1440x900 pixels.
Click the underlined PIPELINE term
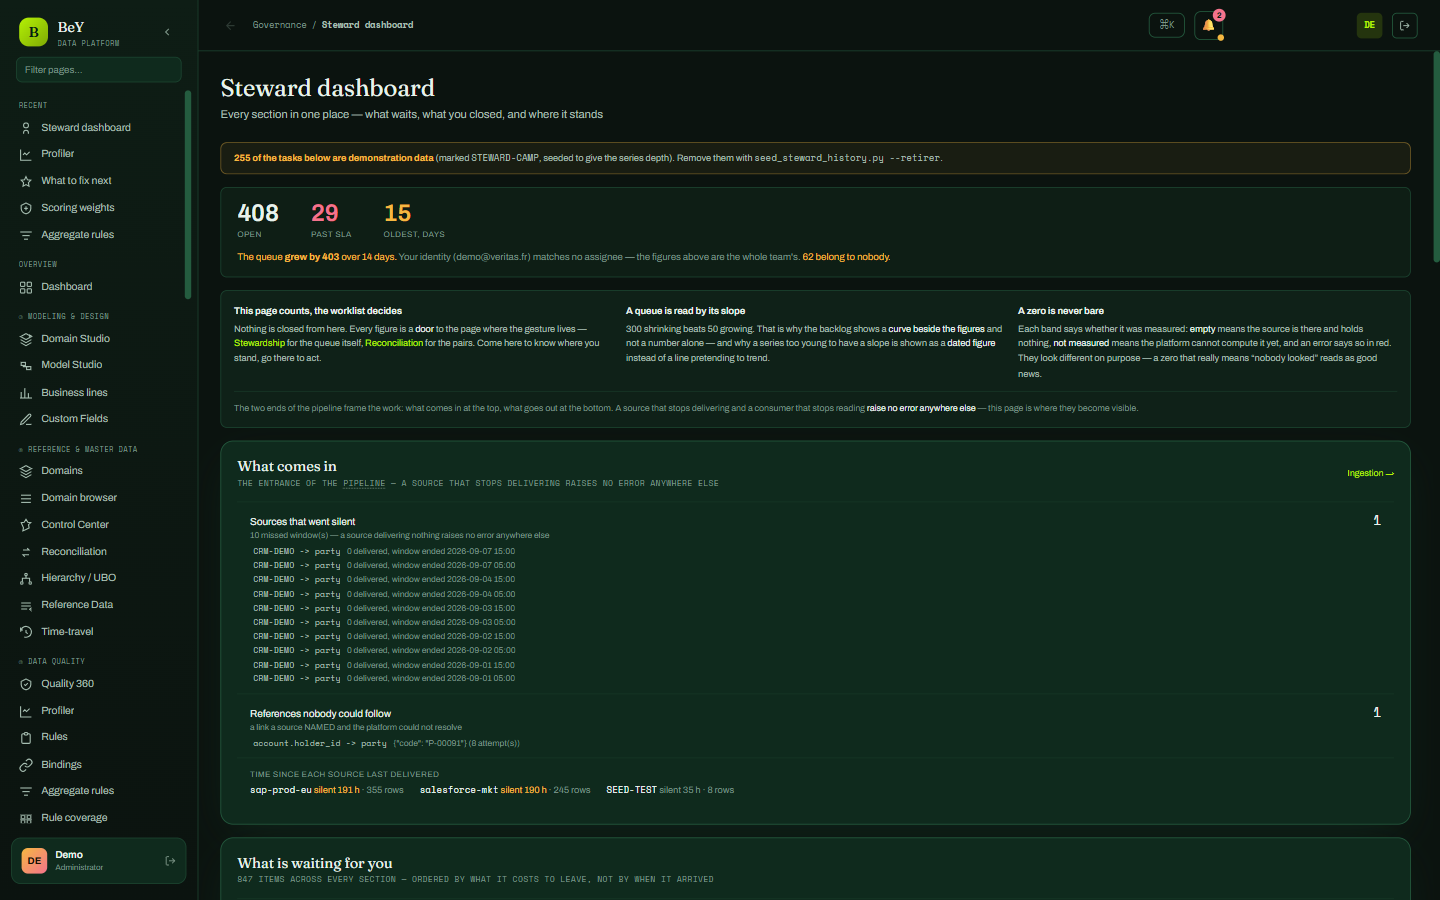[x=364, y=484]
